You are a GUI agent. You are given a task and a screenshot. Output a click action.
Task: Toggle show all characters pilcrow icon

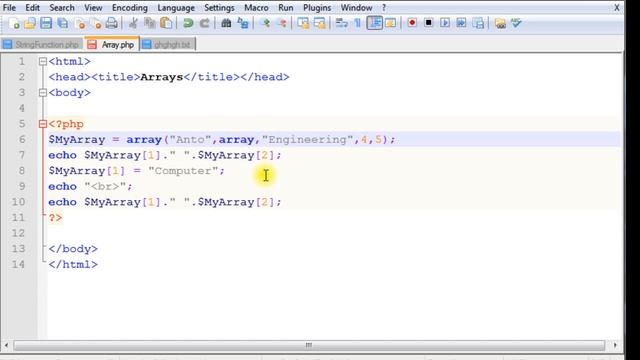[x=358, y=23]
